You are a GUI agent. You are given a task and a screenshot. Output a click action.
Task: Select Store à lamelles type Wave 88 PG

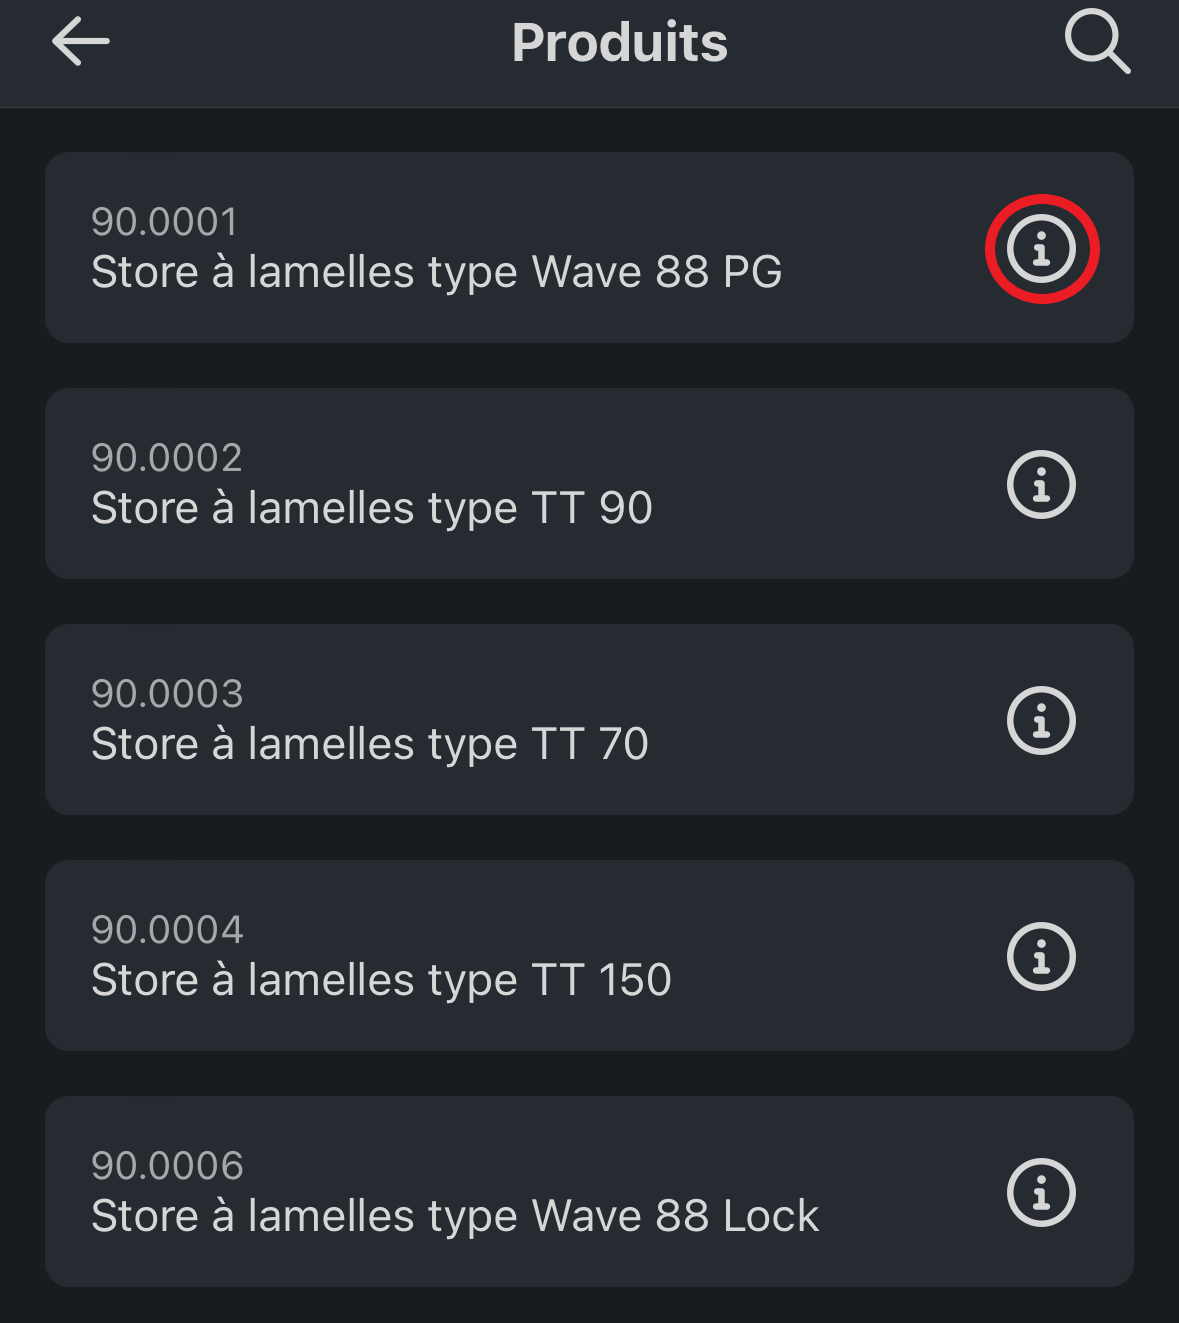coord(436,273)
